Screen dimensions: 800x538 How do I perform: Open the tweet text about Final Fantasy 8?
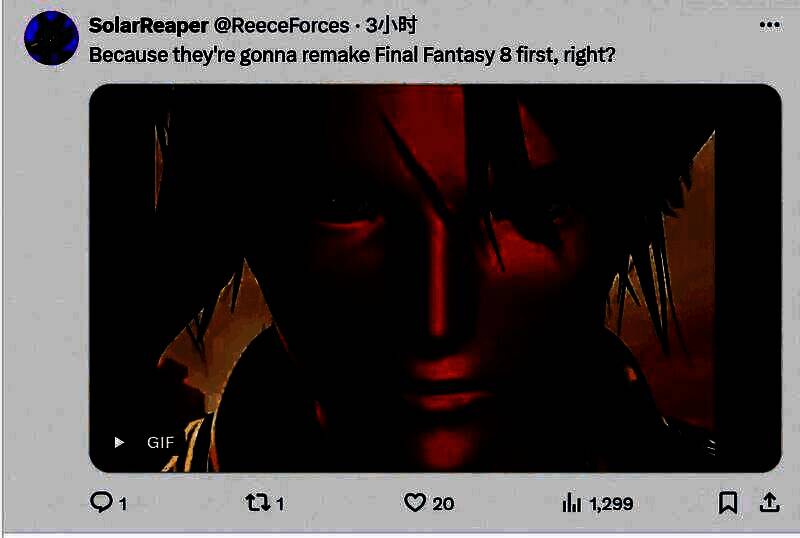point(352,55)
